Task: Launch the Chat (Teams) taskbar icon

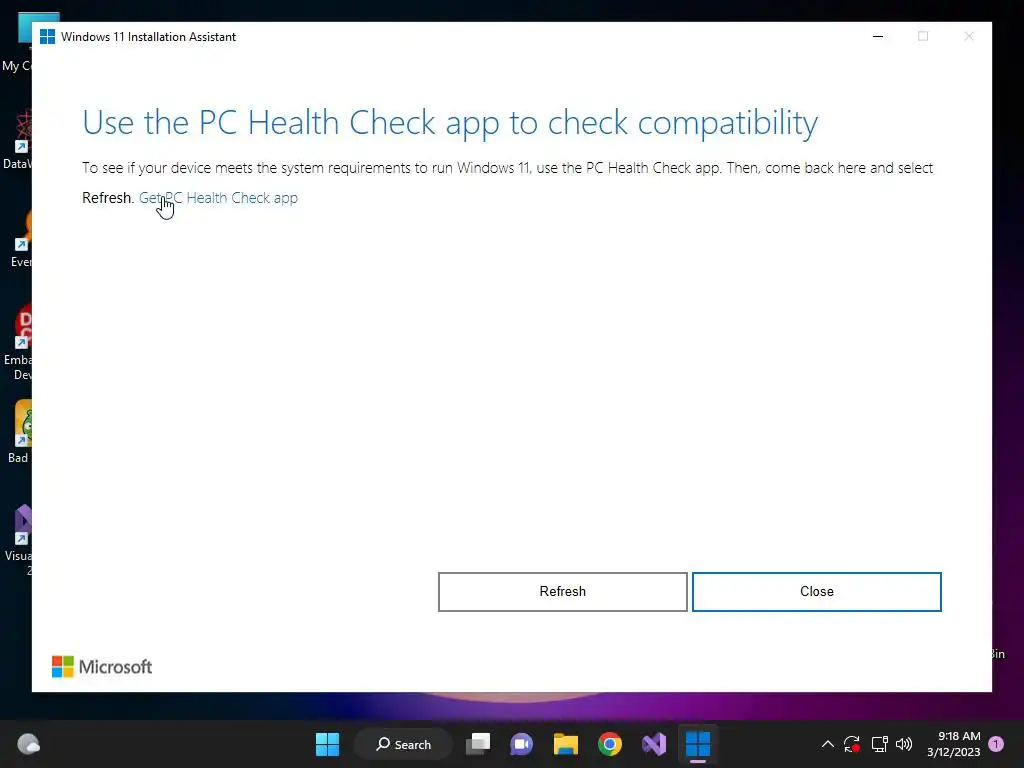Action: point(522,744)
